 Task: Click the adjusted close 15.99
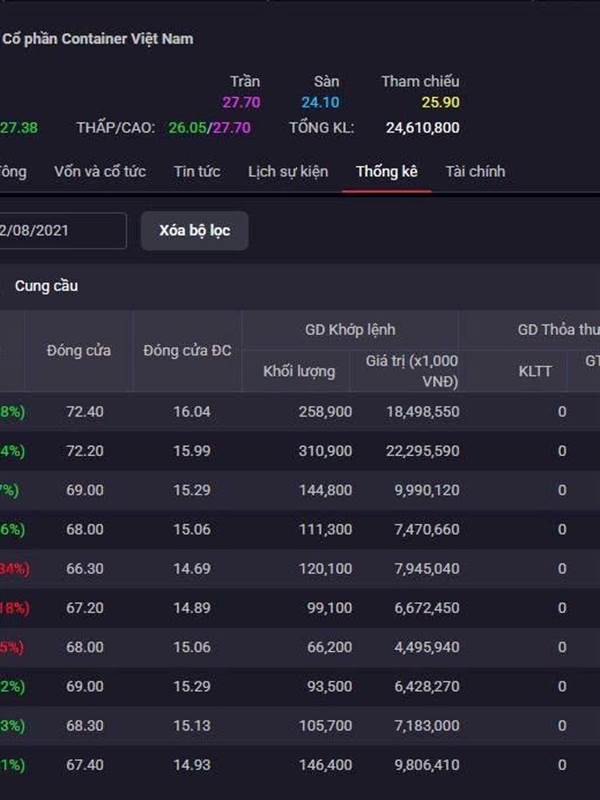coord(192,451)
